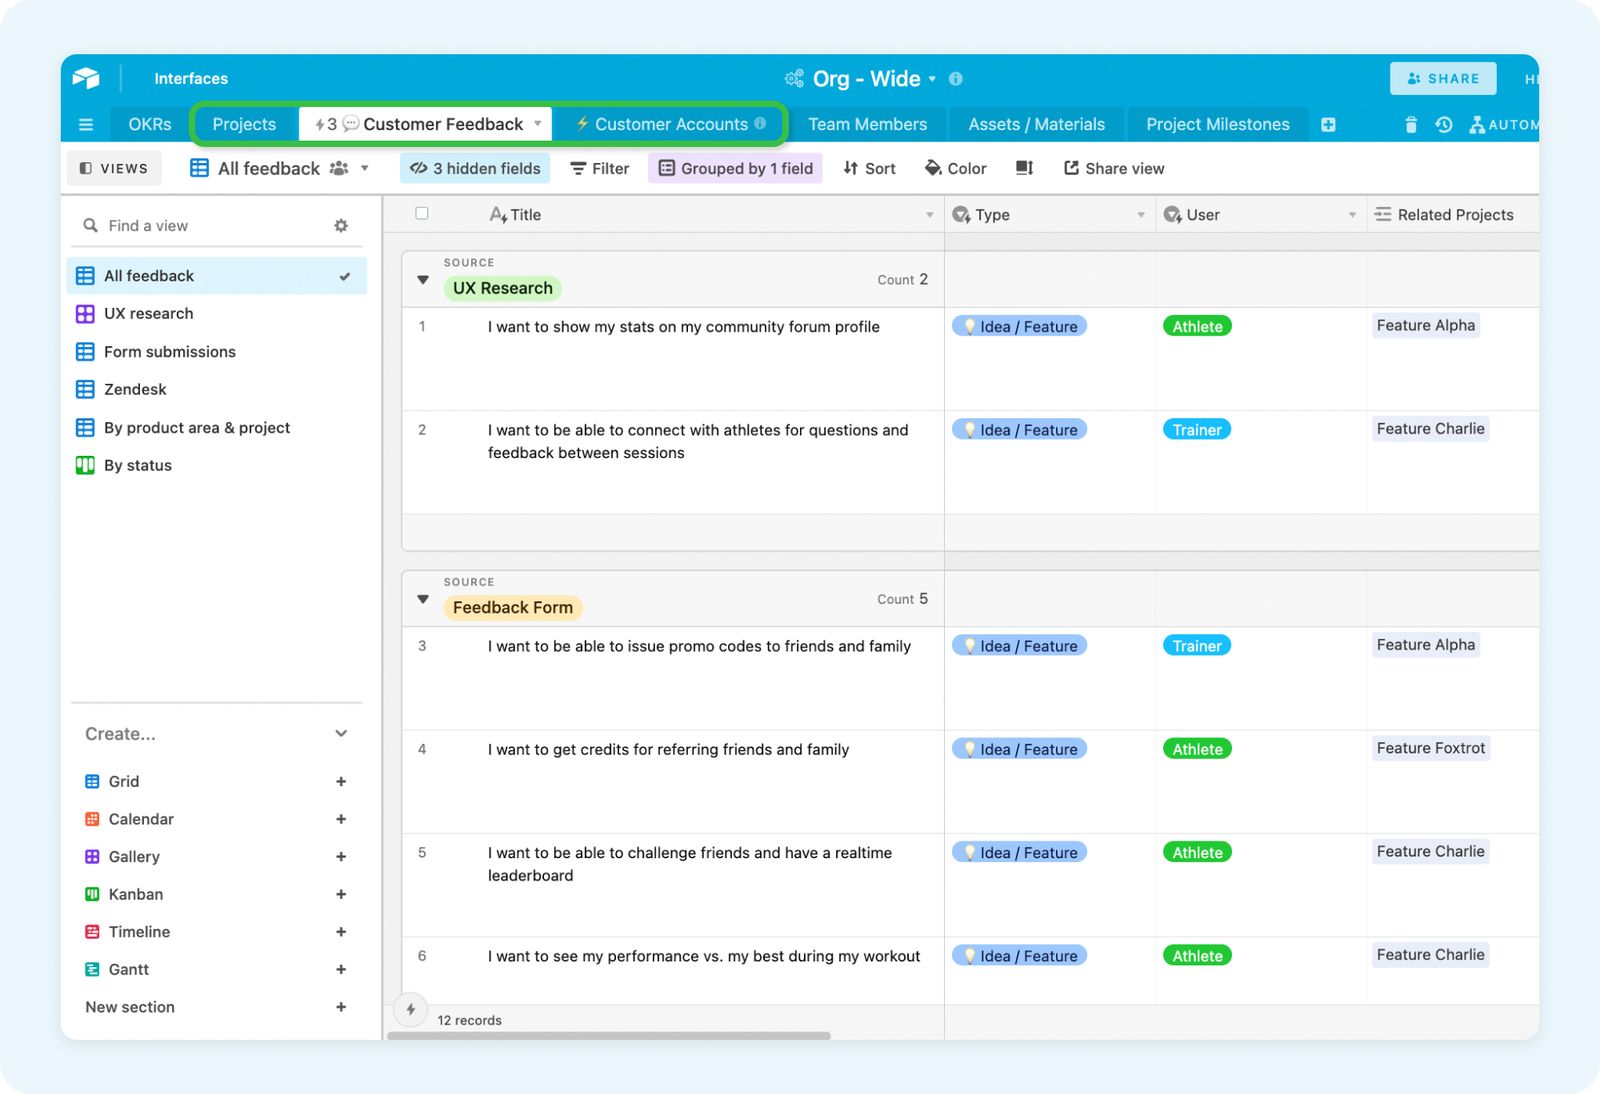Click the info icon next to Org - Wide

click(955, 79)
